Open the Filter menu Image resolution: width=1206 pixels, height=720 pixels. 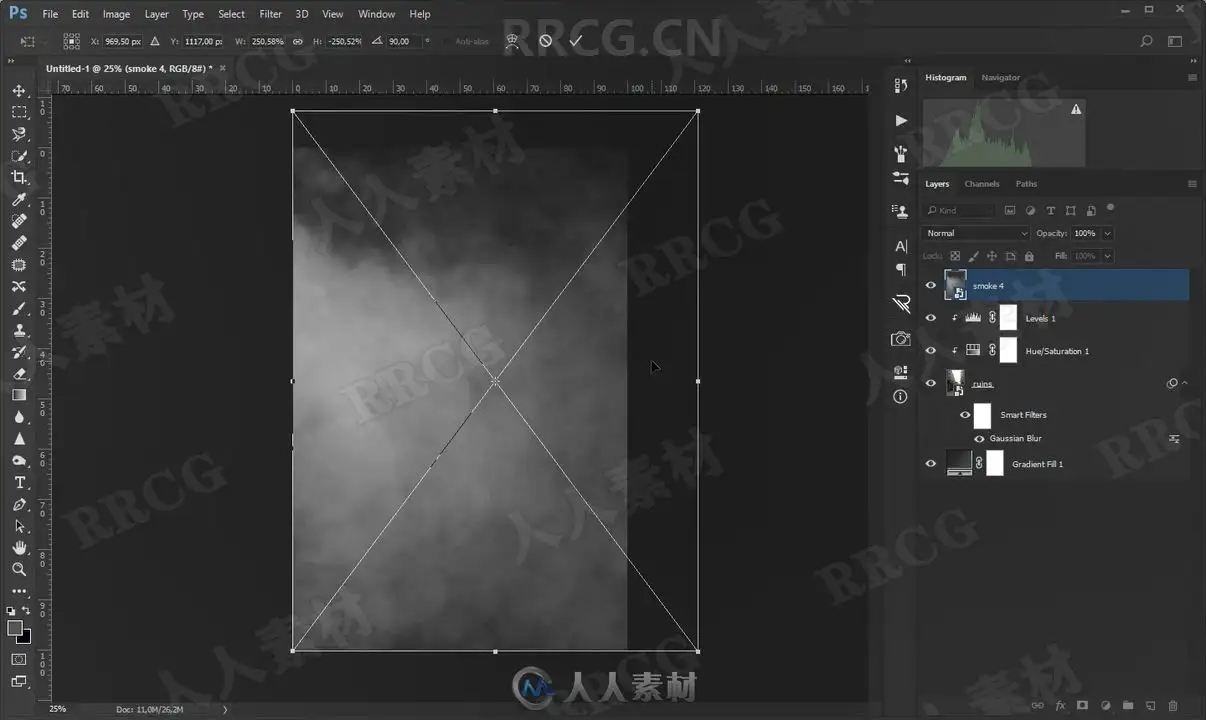(x=270, y=14)
